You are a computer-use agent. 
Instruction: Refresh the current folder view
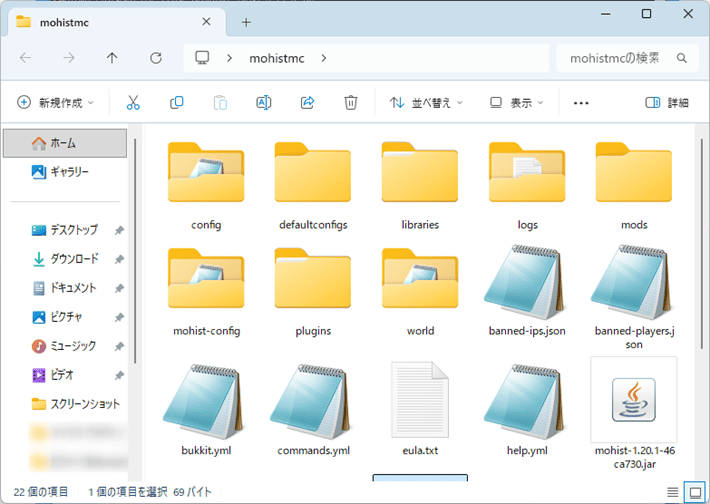pyautogui.click(x=156, y=58)
